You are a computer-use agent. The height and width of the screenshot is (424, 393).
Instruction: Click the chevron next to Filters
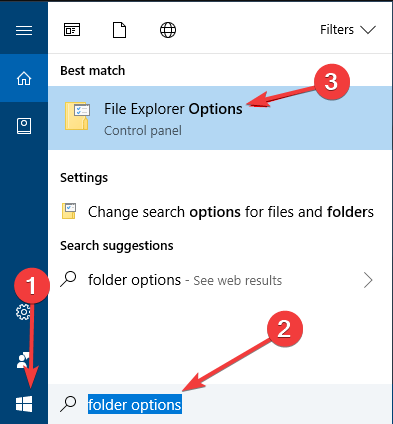click(x=368, y=30)
